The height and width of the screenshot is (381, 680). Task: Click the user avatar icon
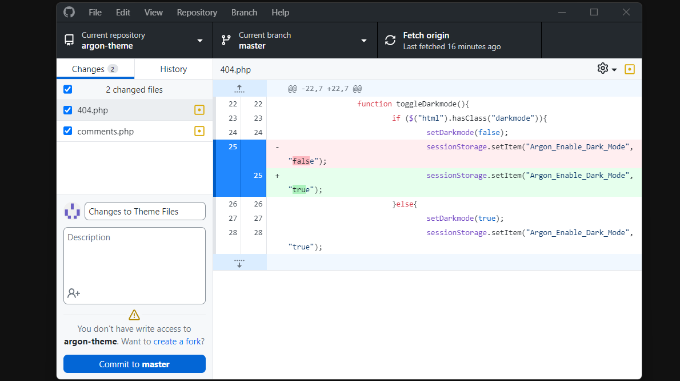tap(72, 212)
